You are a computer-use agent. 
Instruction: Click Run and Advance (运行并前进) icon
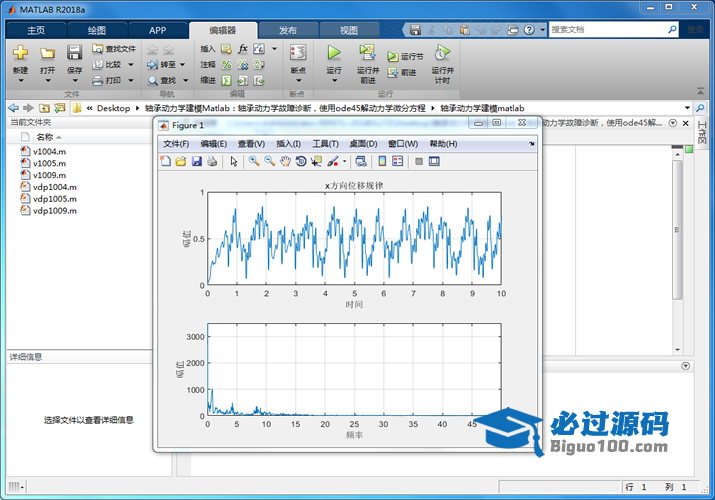367,53
